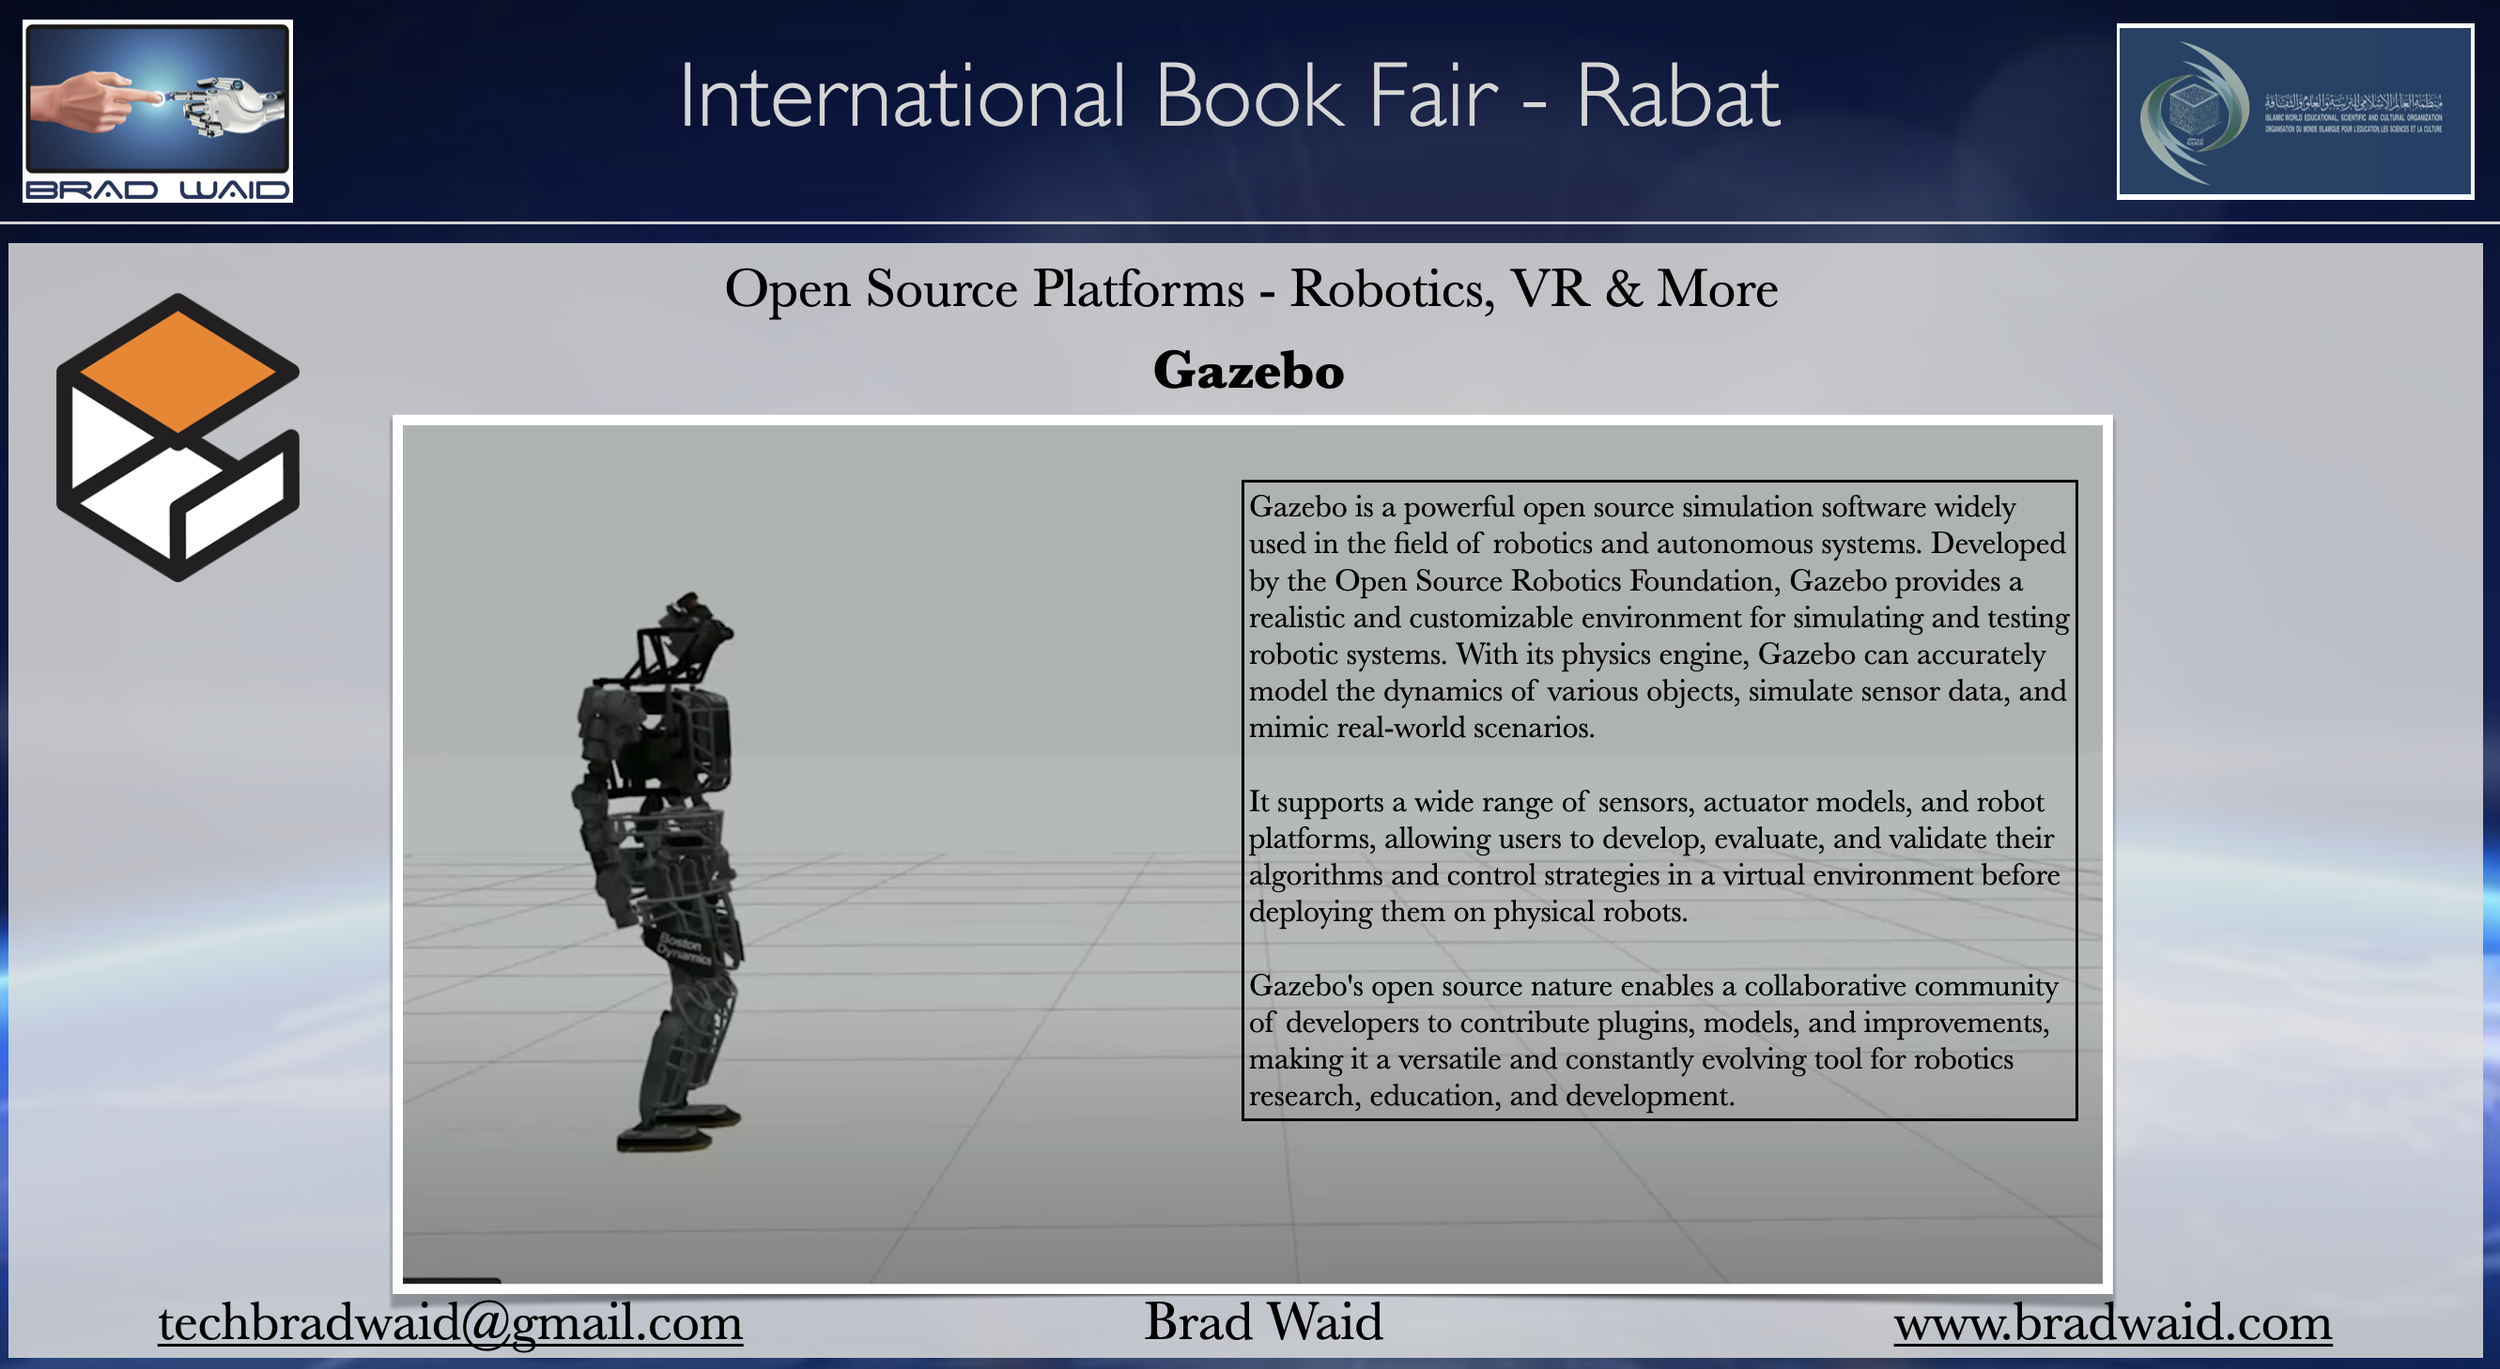Open the techbradwaid@gmail.com email link

(450, 1323)
